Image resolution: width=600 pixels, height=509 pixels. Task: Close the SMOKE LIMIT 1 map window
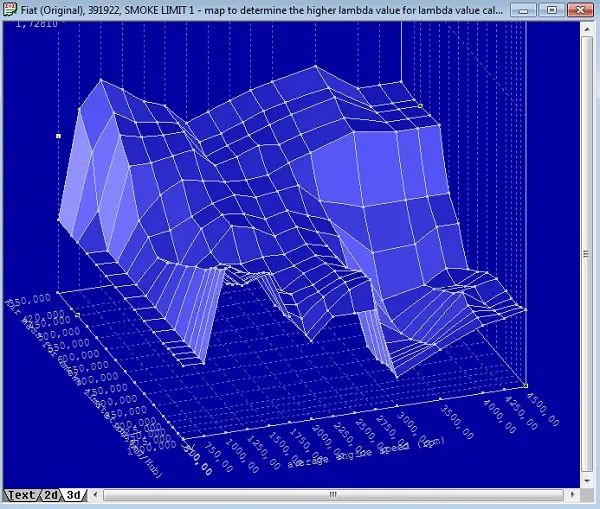coord(577,10)
